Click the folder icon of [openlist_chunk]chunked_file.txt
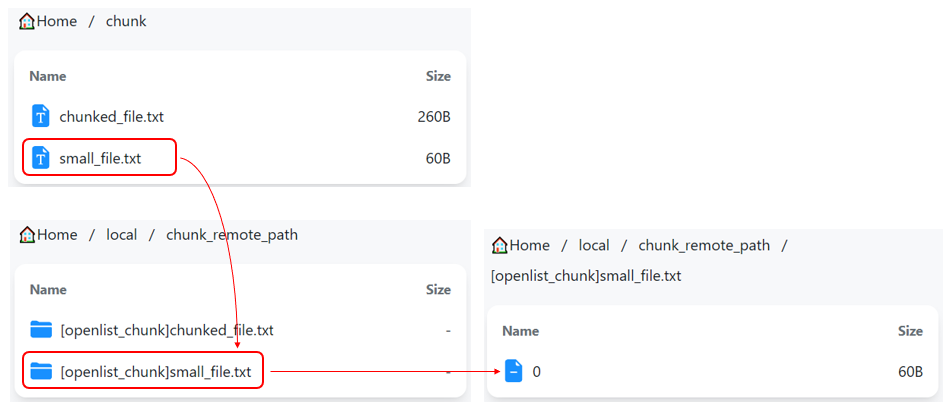The width and height of the screenshot is (948, 406). point(40,330)
